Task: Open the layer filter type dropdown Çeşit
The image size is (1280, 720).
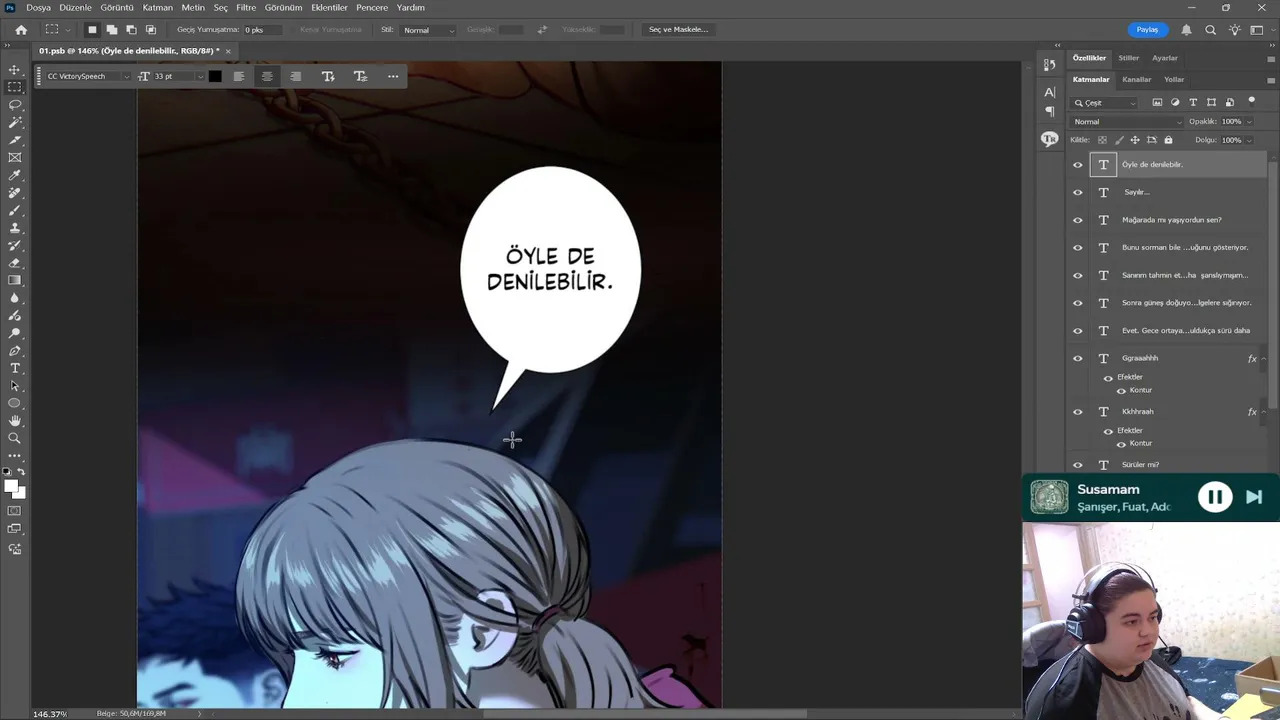Action: tap(1105, 102)
